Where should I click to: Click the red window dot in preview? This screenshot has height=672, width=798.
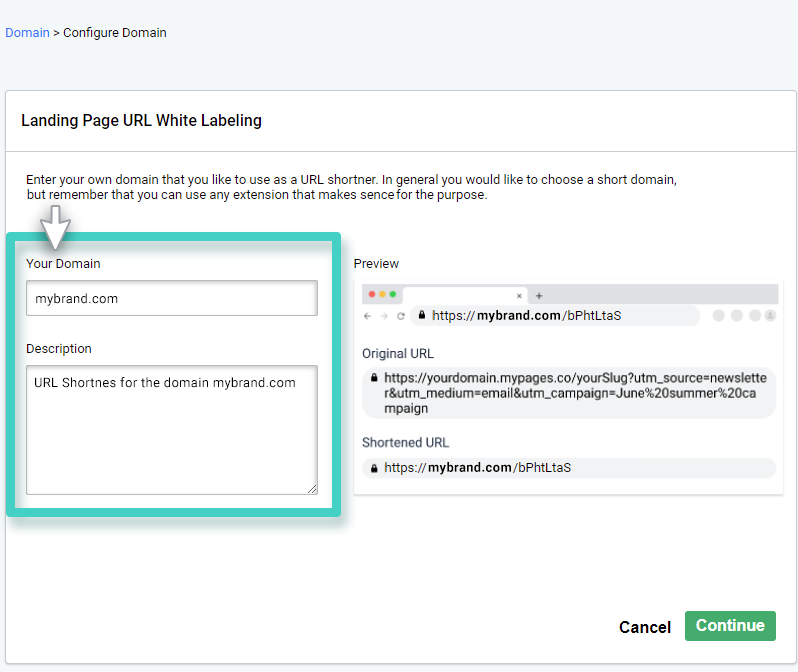coord(372,294)
